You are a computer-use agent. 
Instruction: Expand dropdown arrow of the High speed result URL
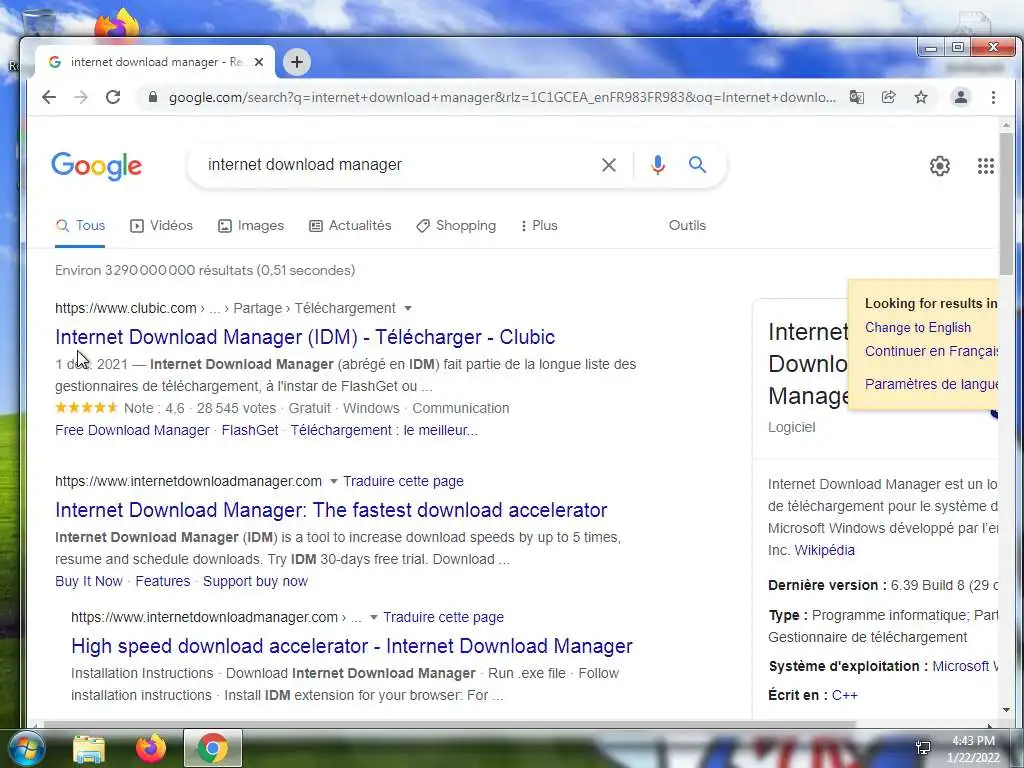click(374, 617)
